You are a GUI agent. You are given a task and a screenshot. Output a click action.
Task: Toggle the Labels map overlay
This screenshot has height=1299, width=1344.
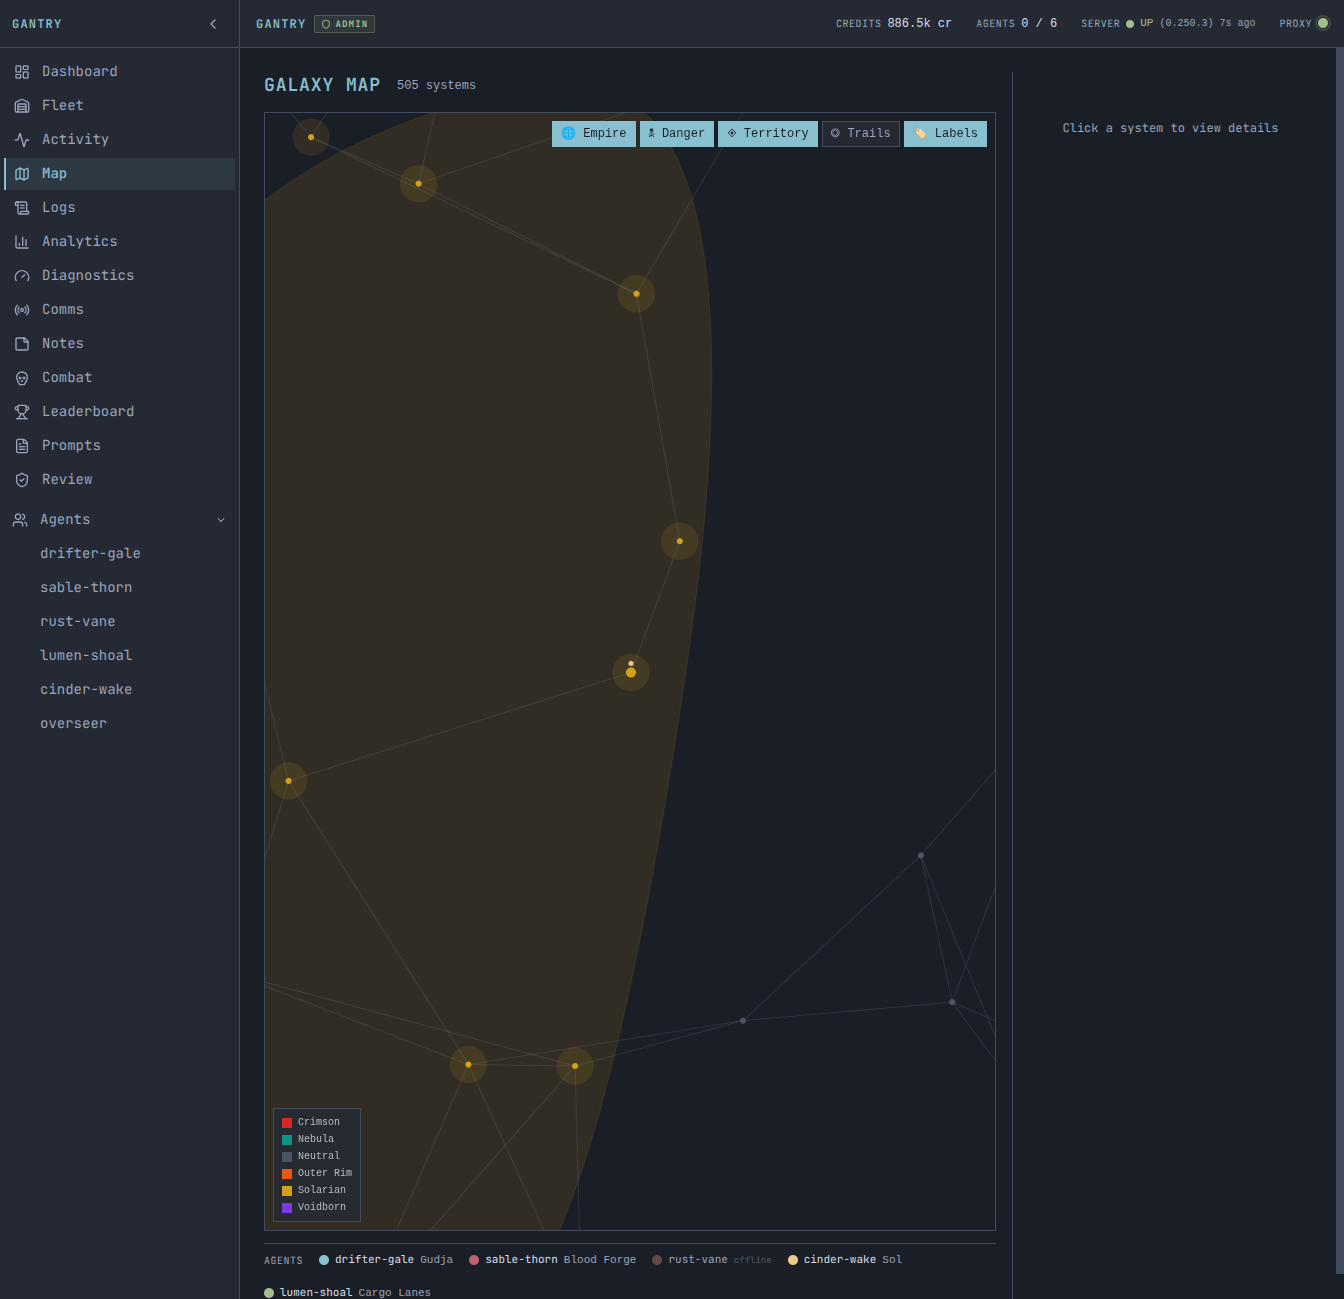[x=945, y=134]
